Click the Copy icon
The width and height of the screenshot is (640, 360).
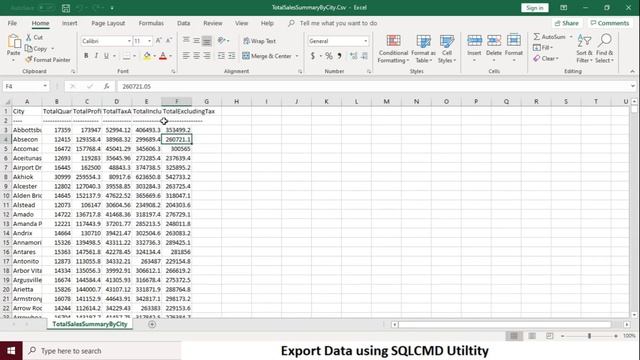point(29,49)
